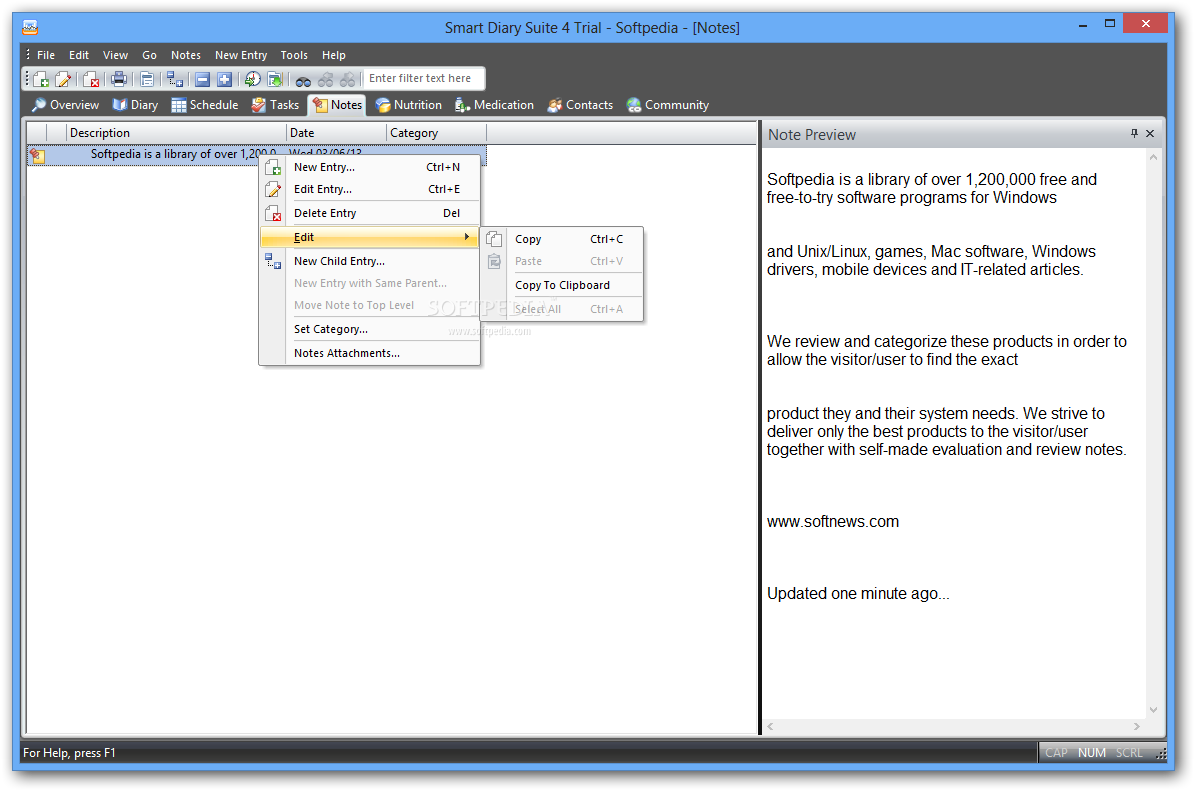Click the note icon on the Softpedia row
This screenshot has height=791, width=1195.
(x=37, y=155)
